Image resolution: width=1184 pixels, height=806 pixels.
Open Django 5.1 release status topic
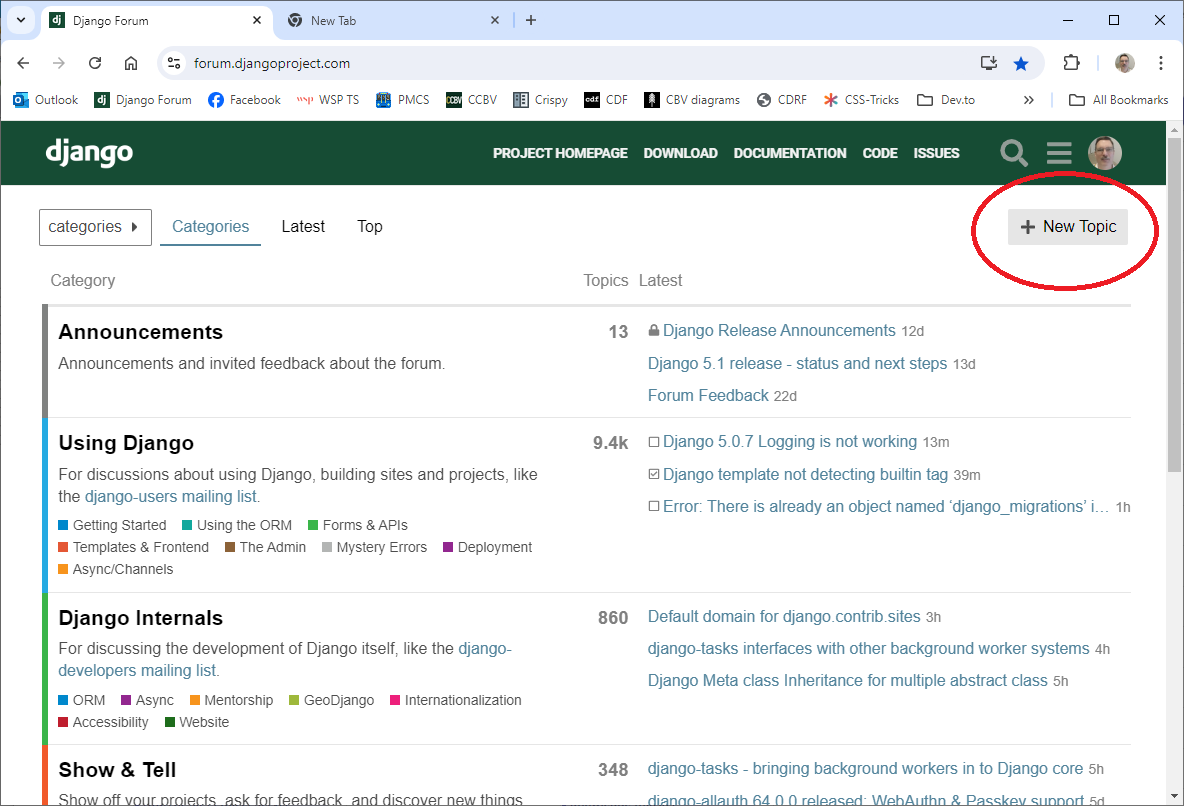click(x=797, y=363)
